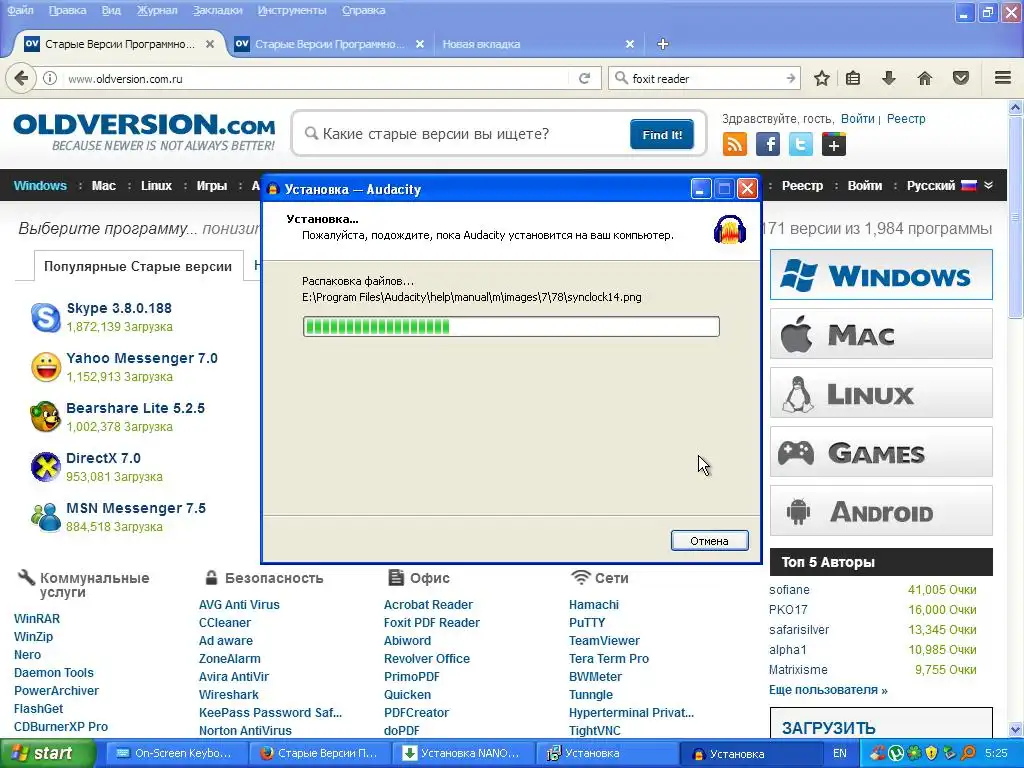
Task: Click the Google plus icon
Action: (833, 144)
